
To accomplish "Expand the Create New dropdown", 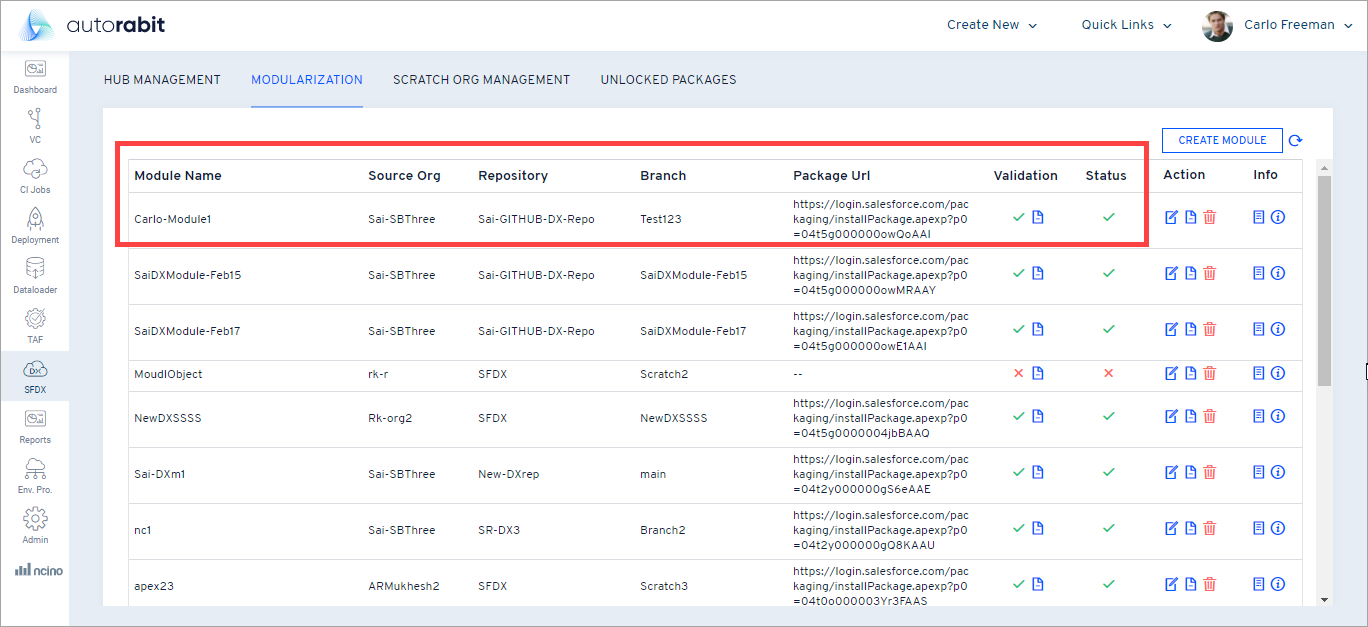I will 991,25.
